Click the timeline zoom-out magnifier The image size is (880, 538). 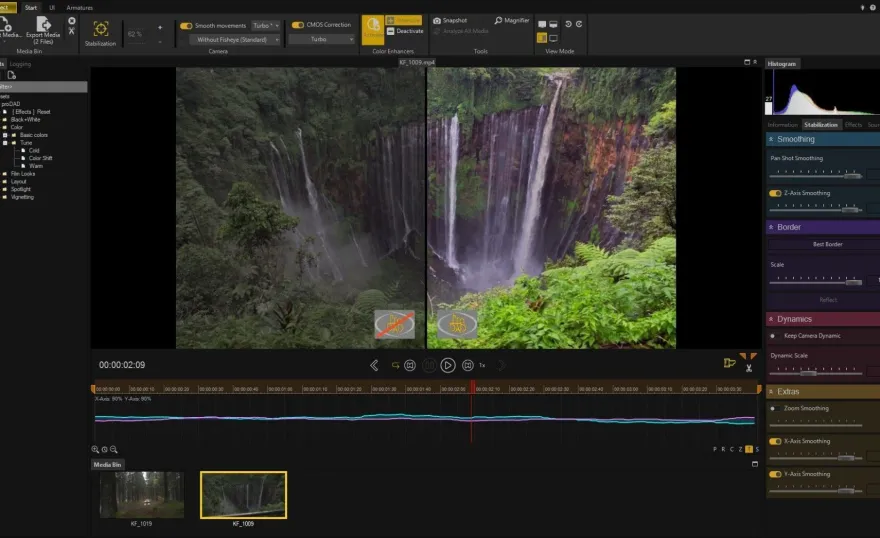click(114, 449)
